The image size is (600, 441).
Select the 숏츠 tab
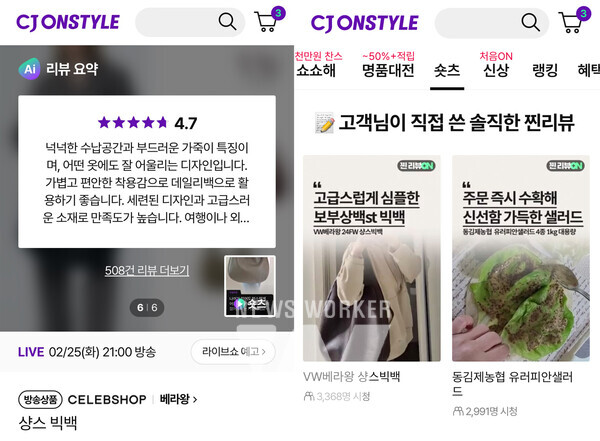point(447,70)
